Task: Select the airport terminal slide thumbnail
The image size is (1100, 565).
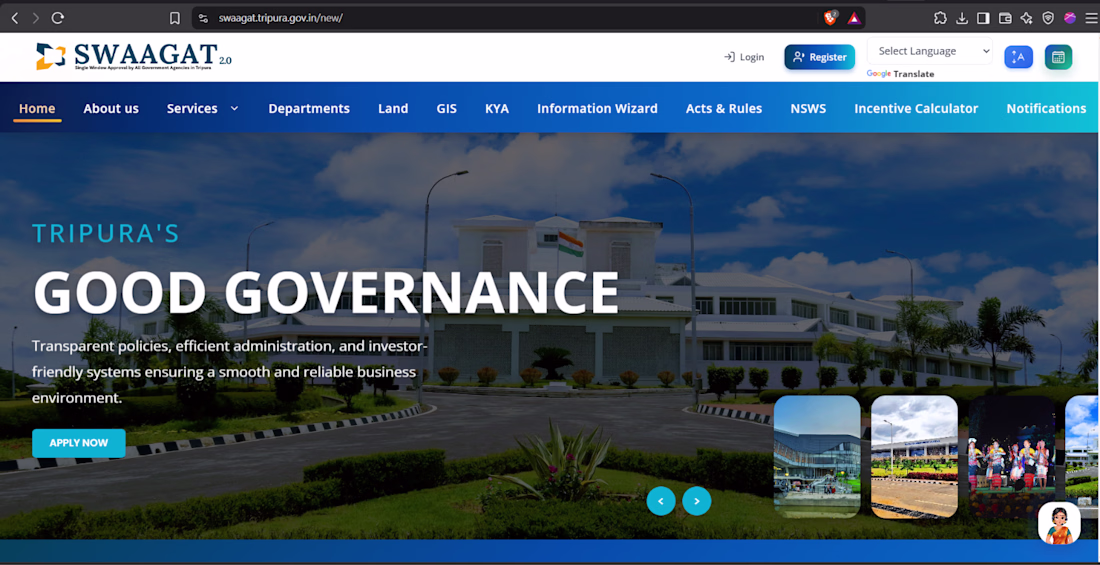Action: (914, 457)
